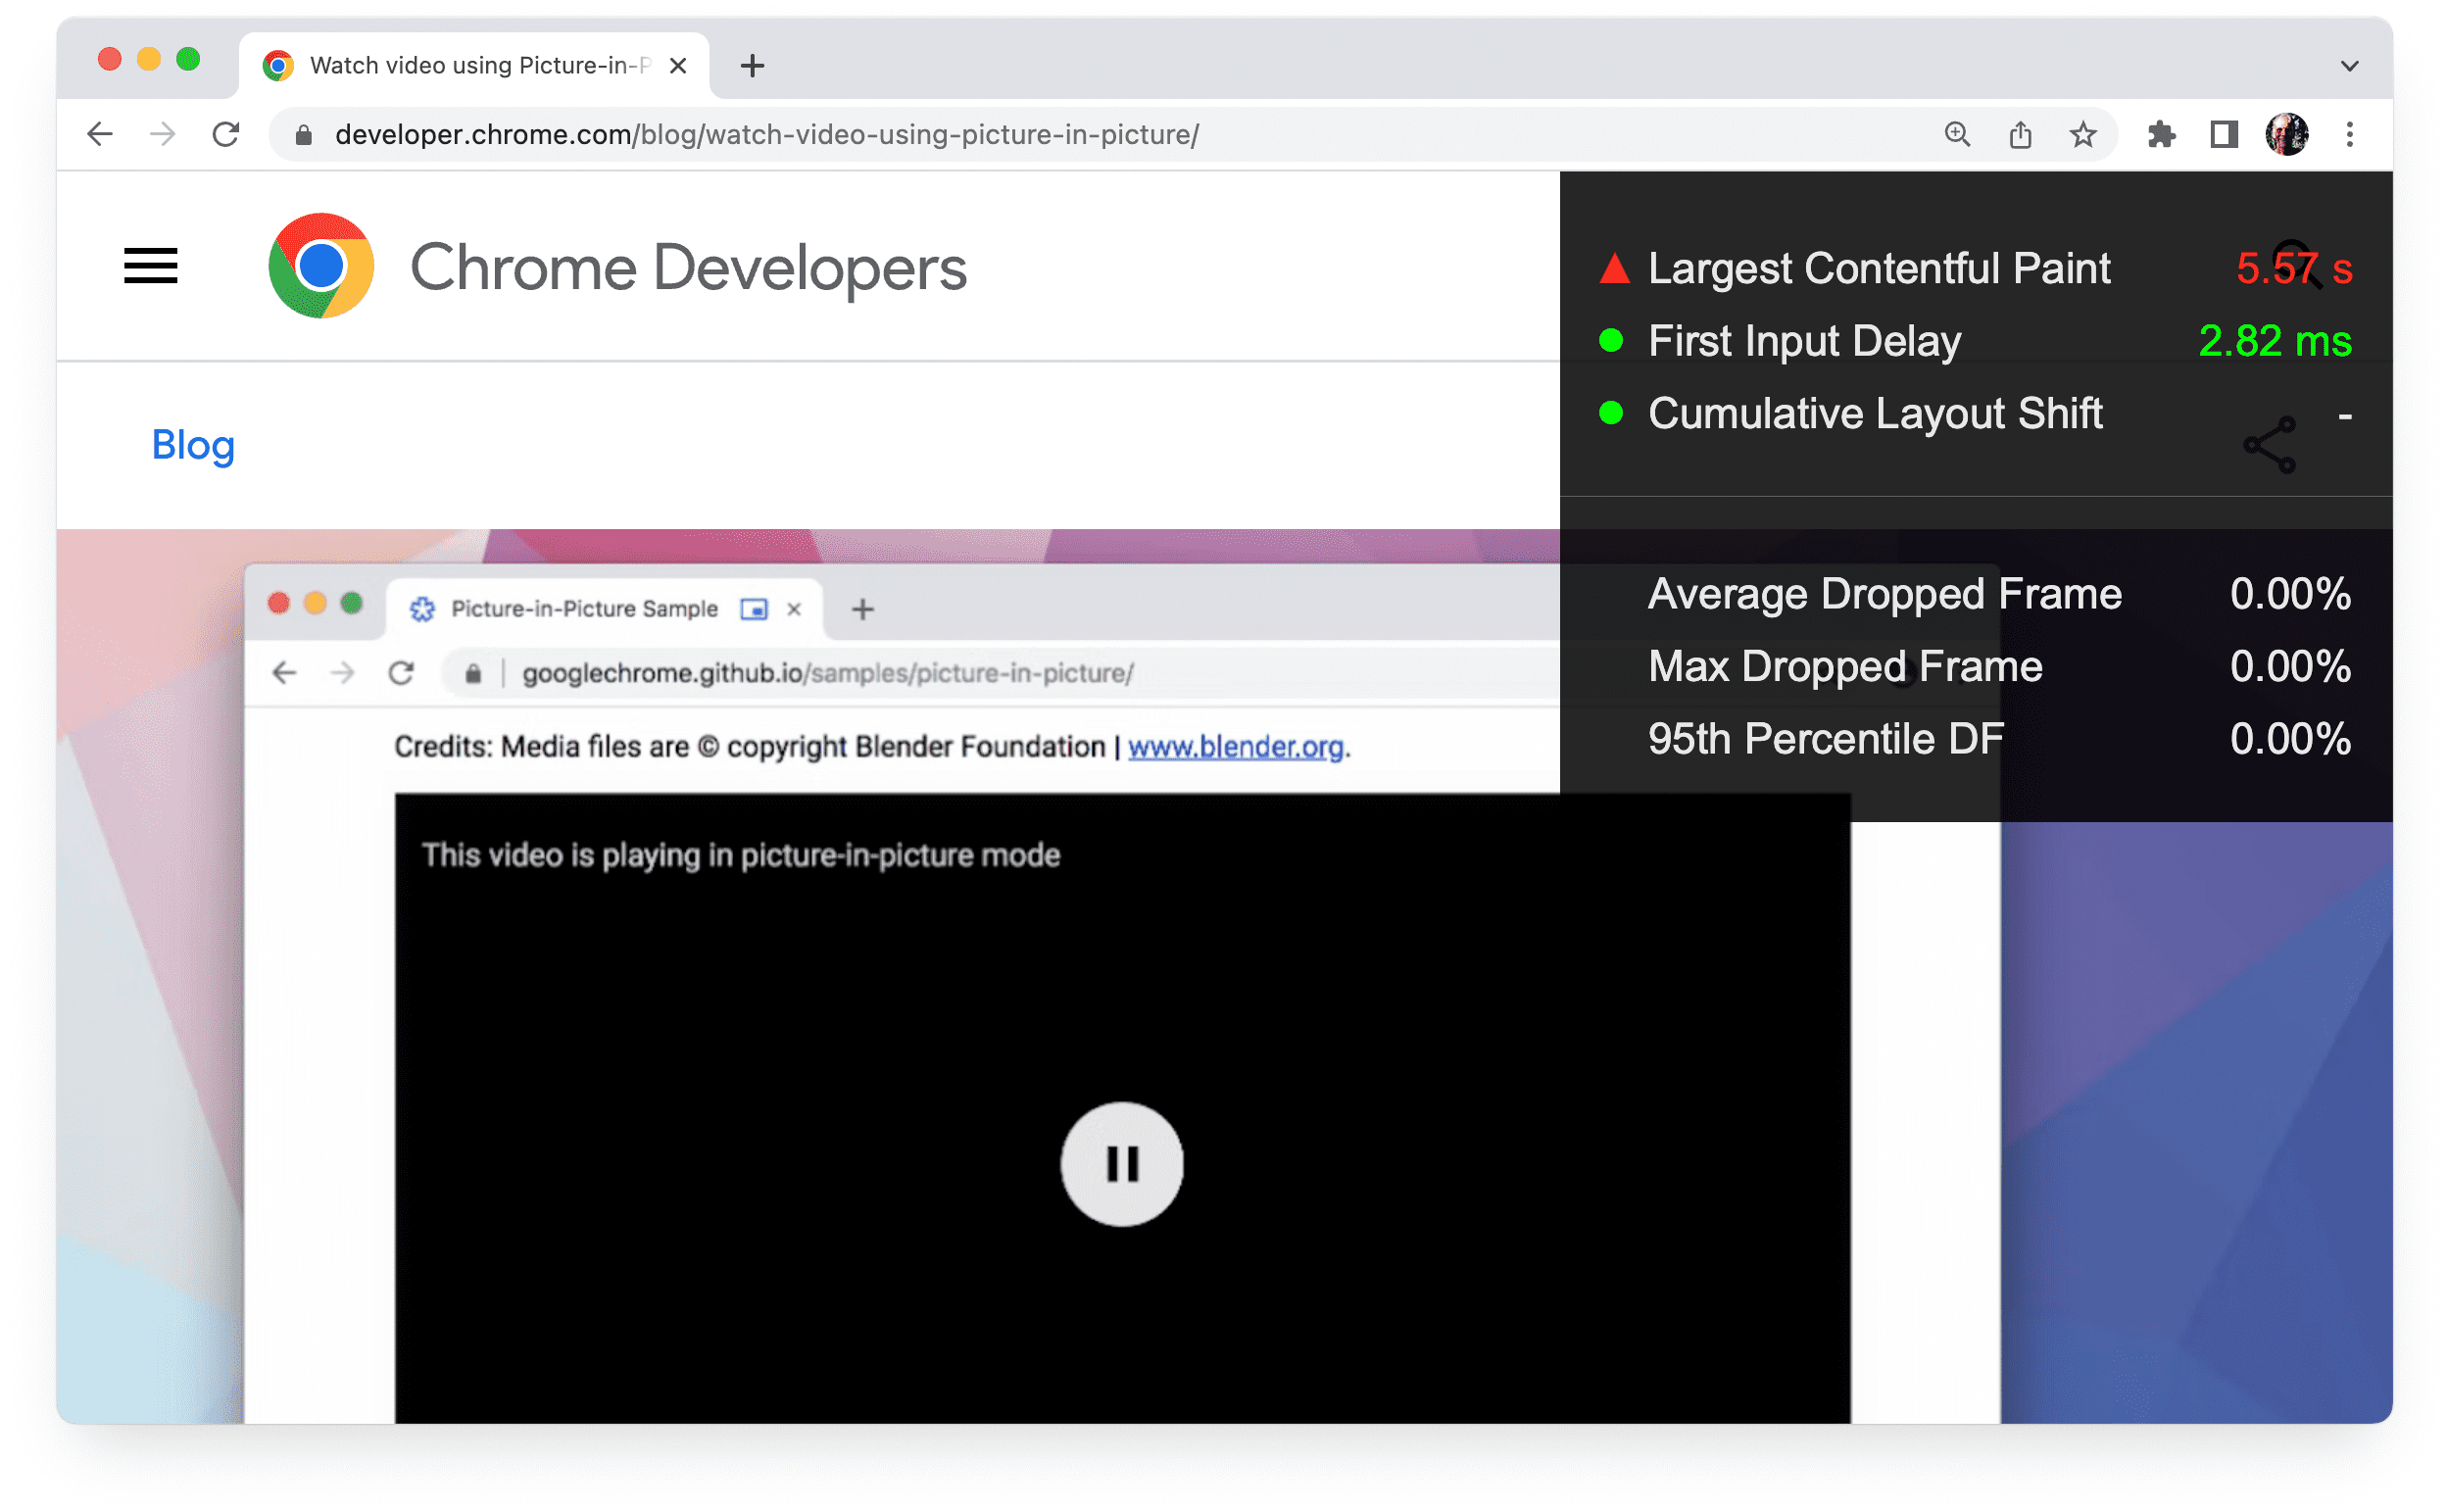
Task: Click the bookmark star icon in address bar
Action: coord(2077,136)
